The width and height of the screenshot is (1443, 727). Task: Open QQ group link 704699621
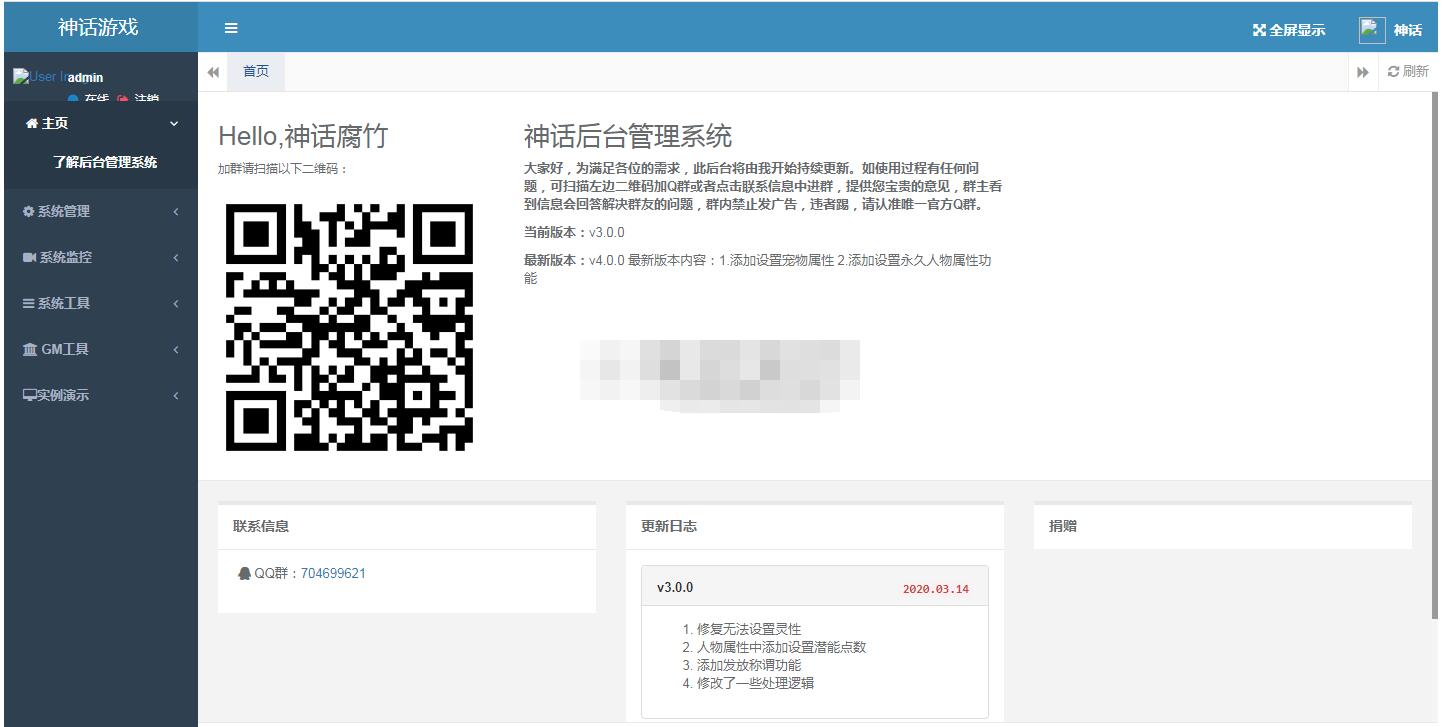[x=333, y=574]
